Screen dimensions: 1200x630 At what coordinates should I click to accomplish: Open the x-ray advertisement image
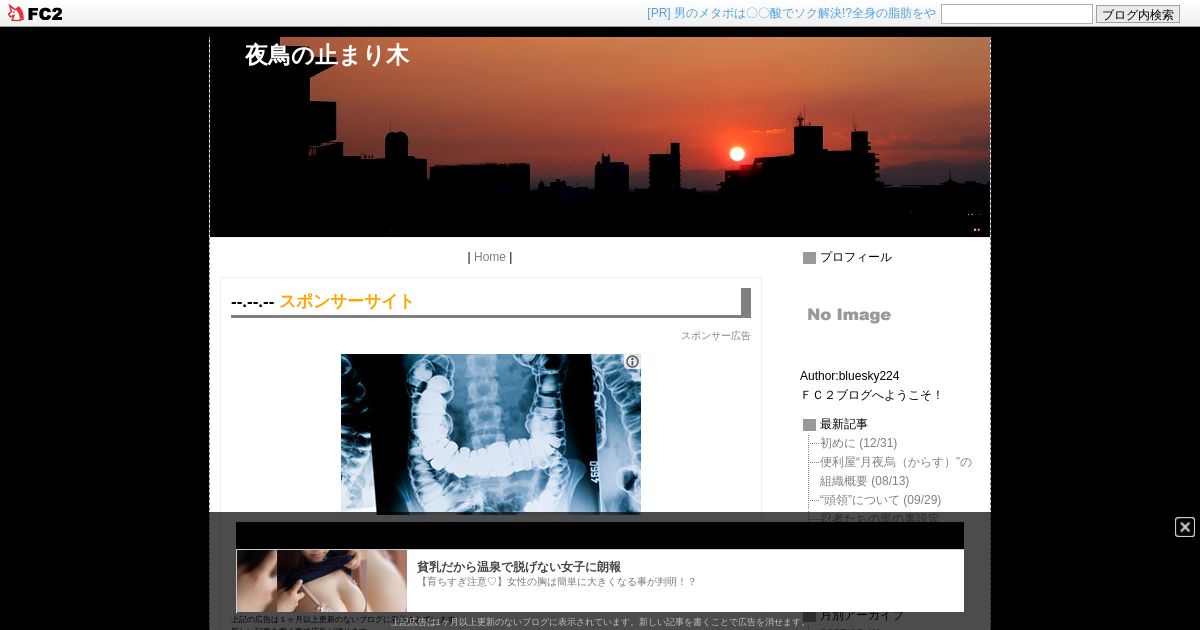(x=490, y=434)
